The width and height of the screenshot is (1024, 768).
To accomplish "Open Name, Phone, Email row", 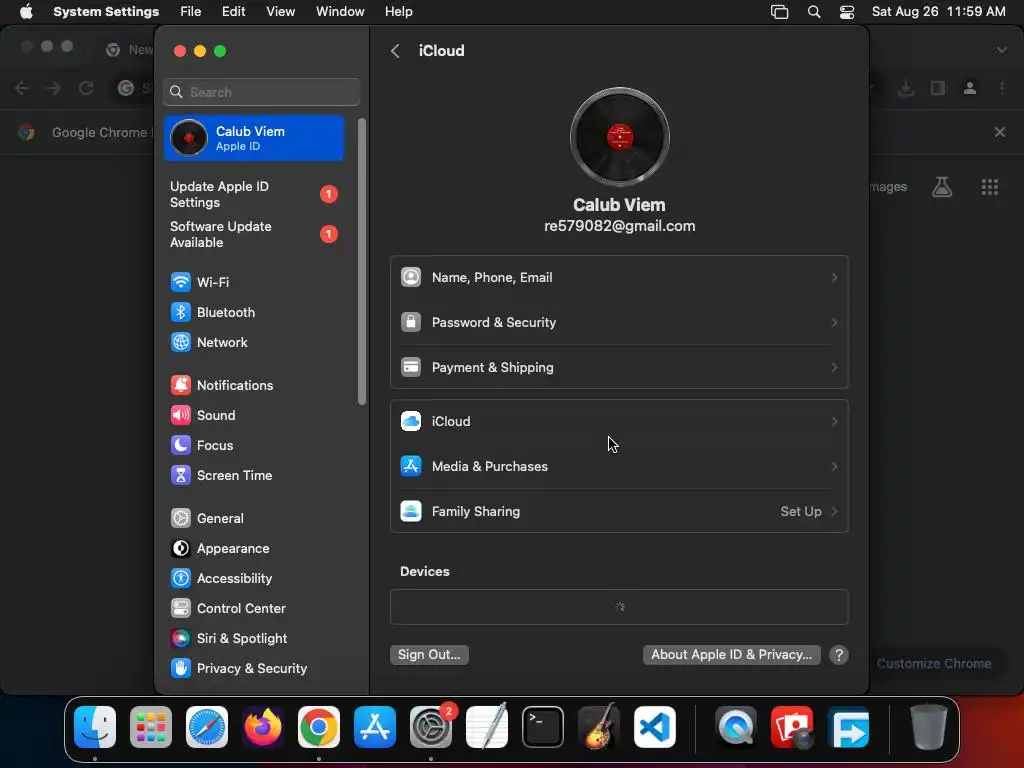I will (x=619, y=278).
